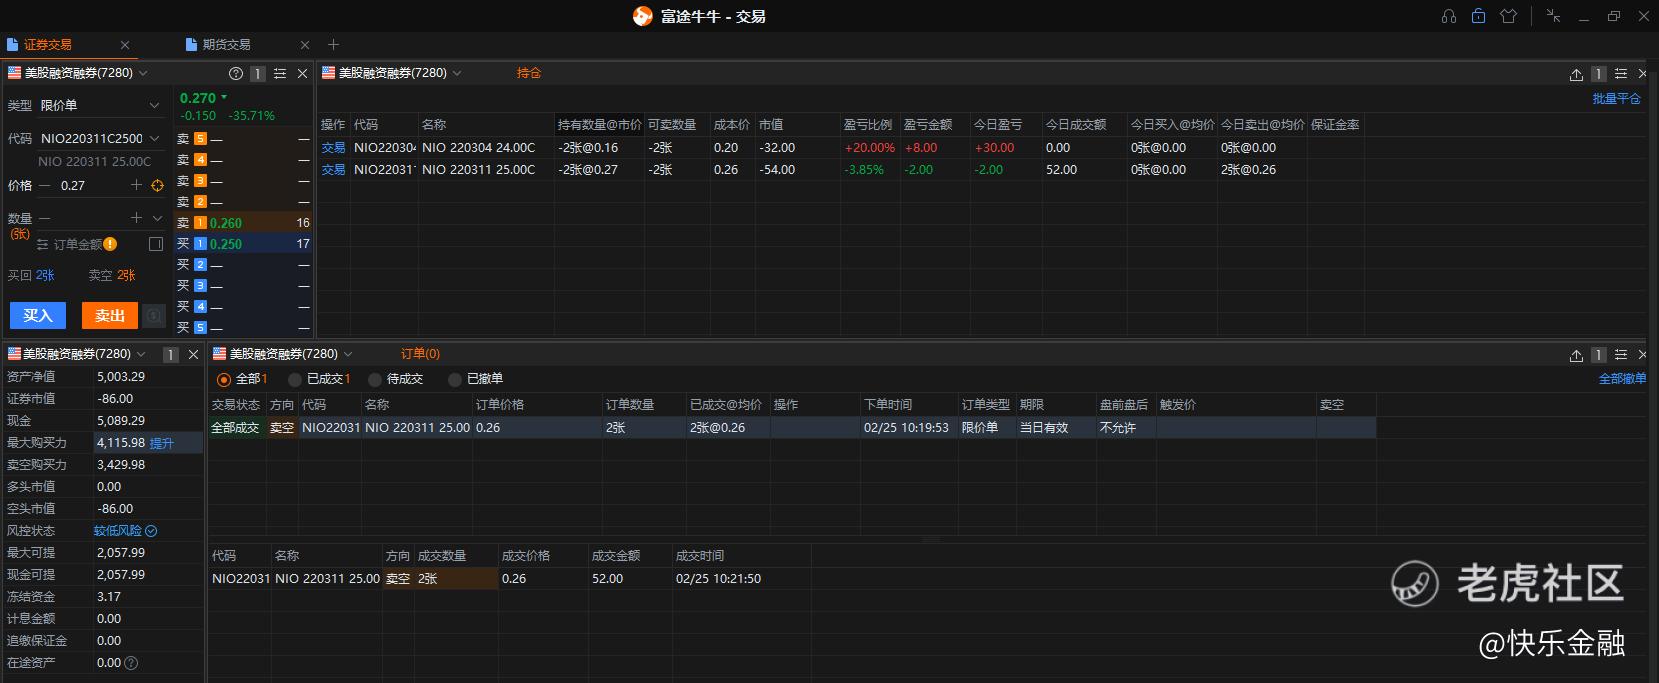The height and width of the screenshot is (683, 1659).
Task: Click link number 1 in account assets header
Action: (x=171, y=355)
